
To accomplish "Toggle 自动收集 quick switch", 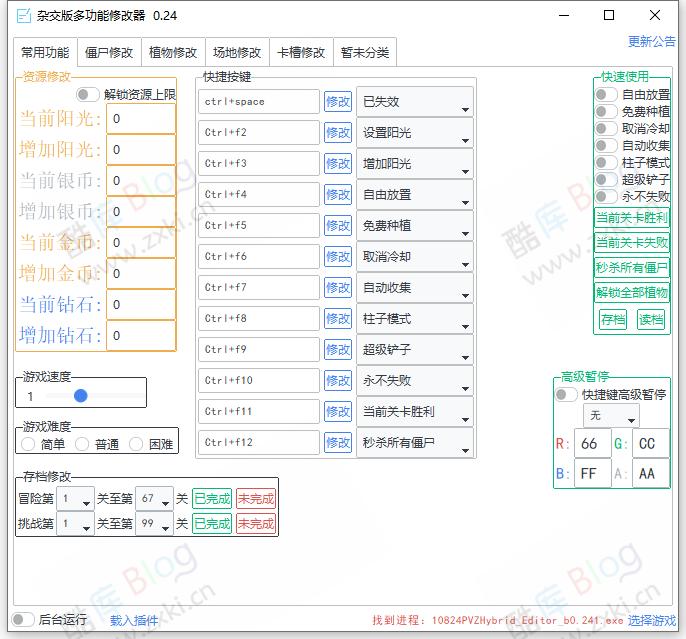I will coord(606,145).
